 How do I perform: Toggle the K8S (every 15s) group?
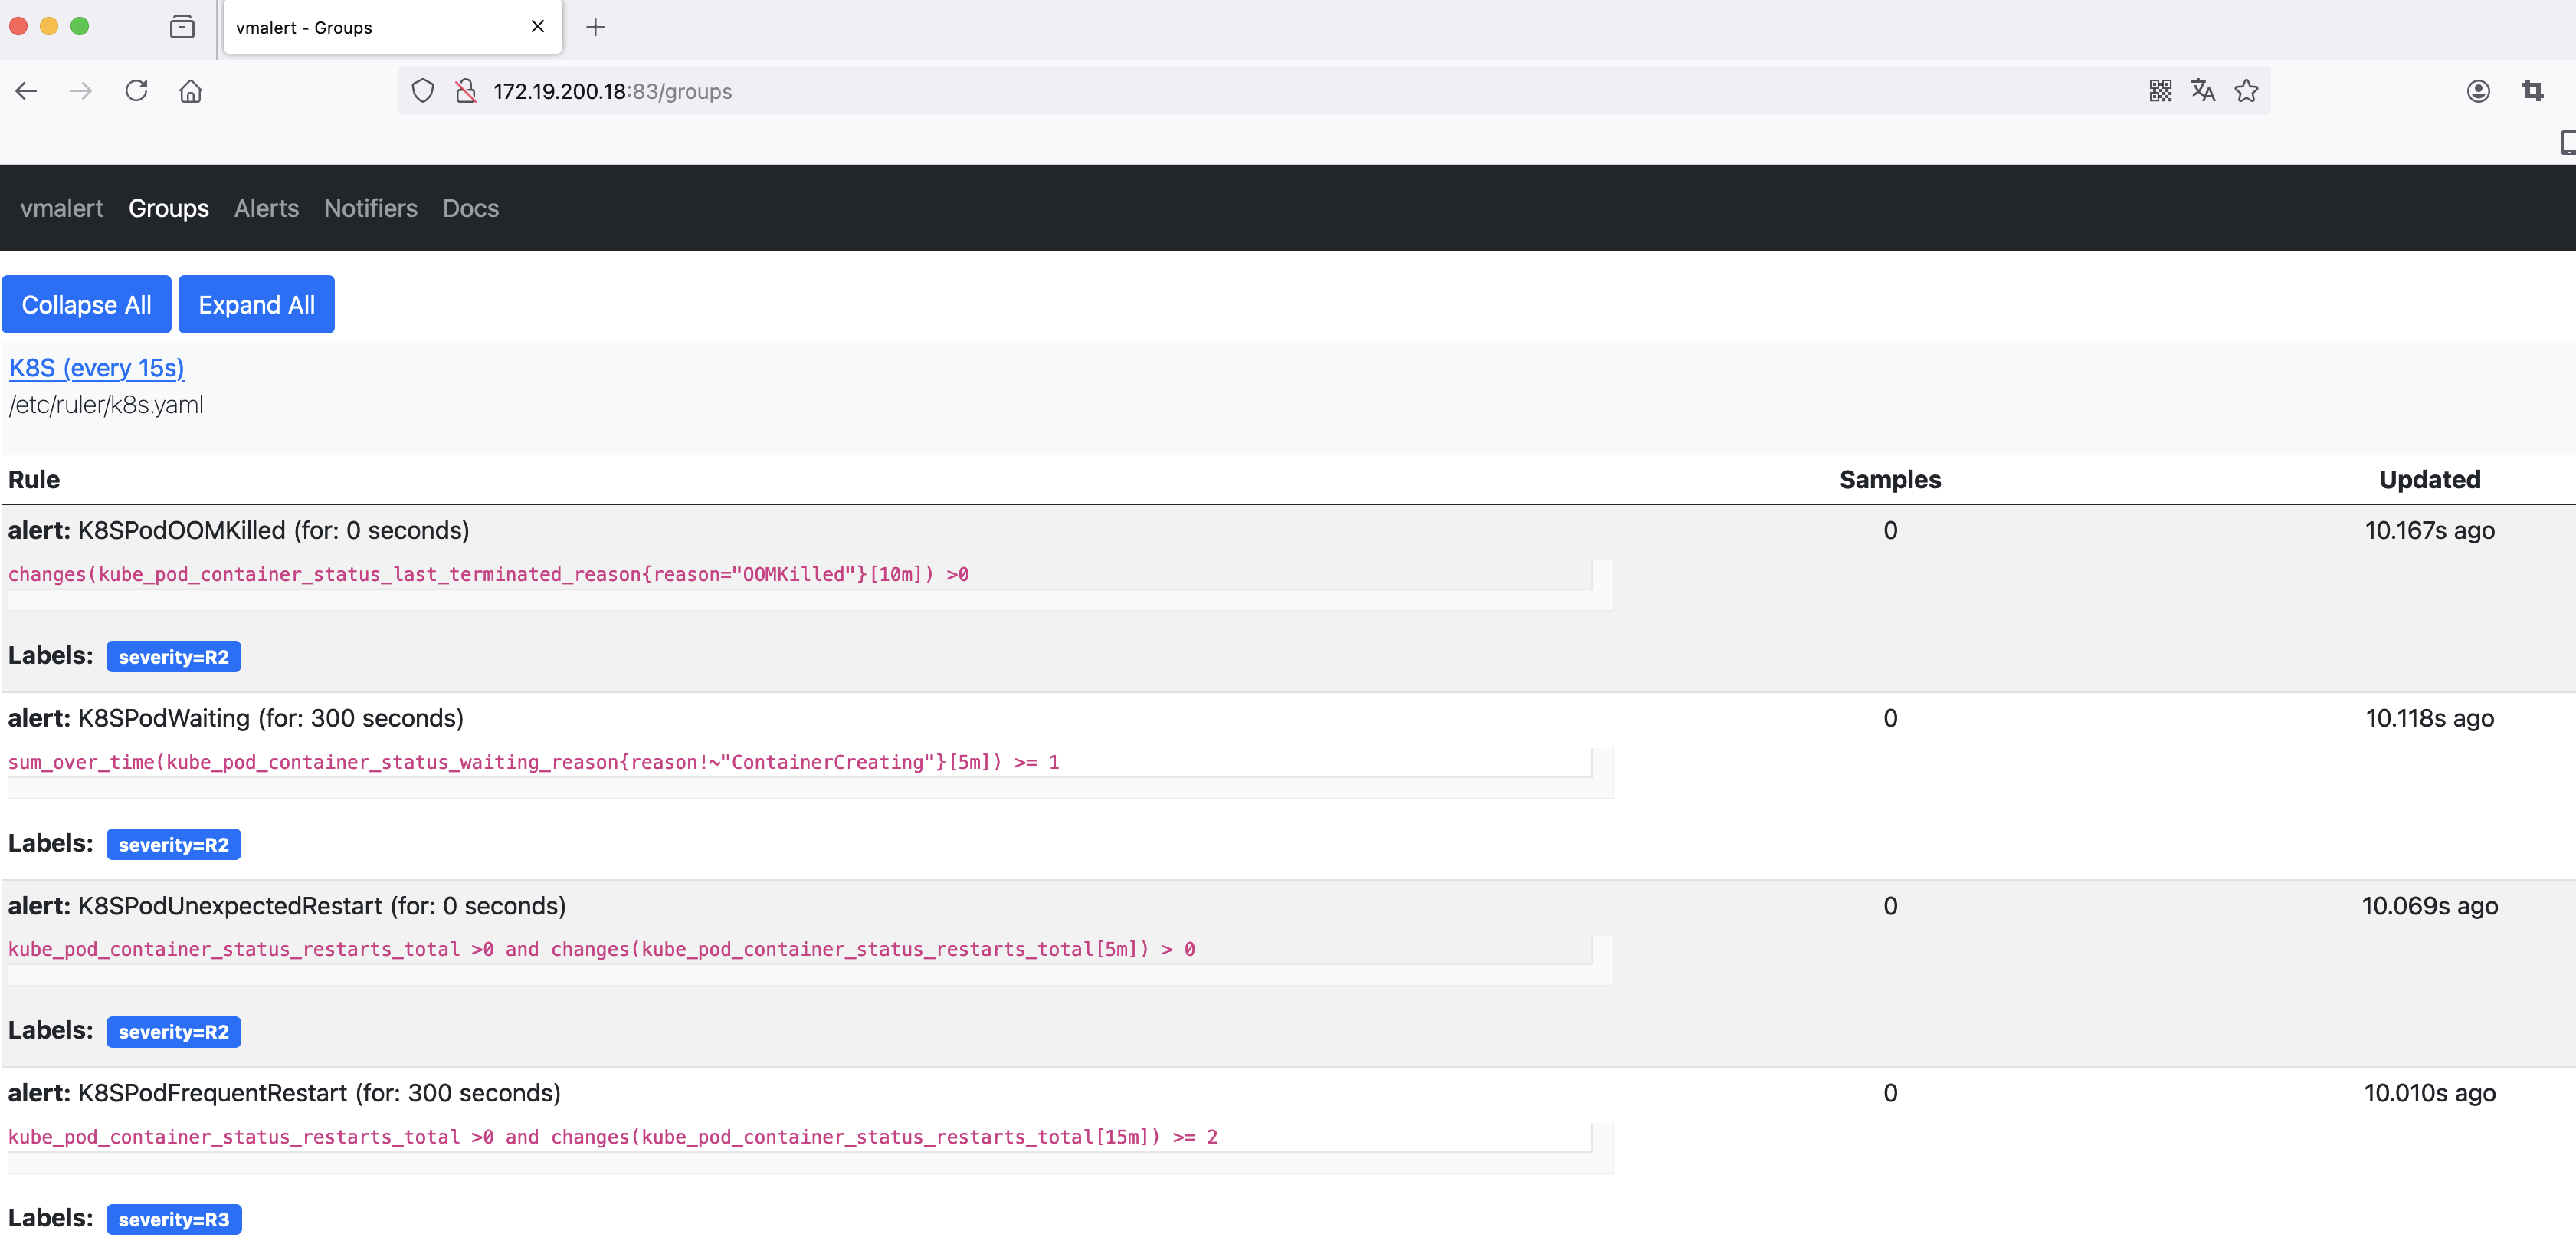(x=96, y=367)
